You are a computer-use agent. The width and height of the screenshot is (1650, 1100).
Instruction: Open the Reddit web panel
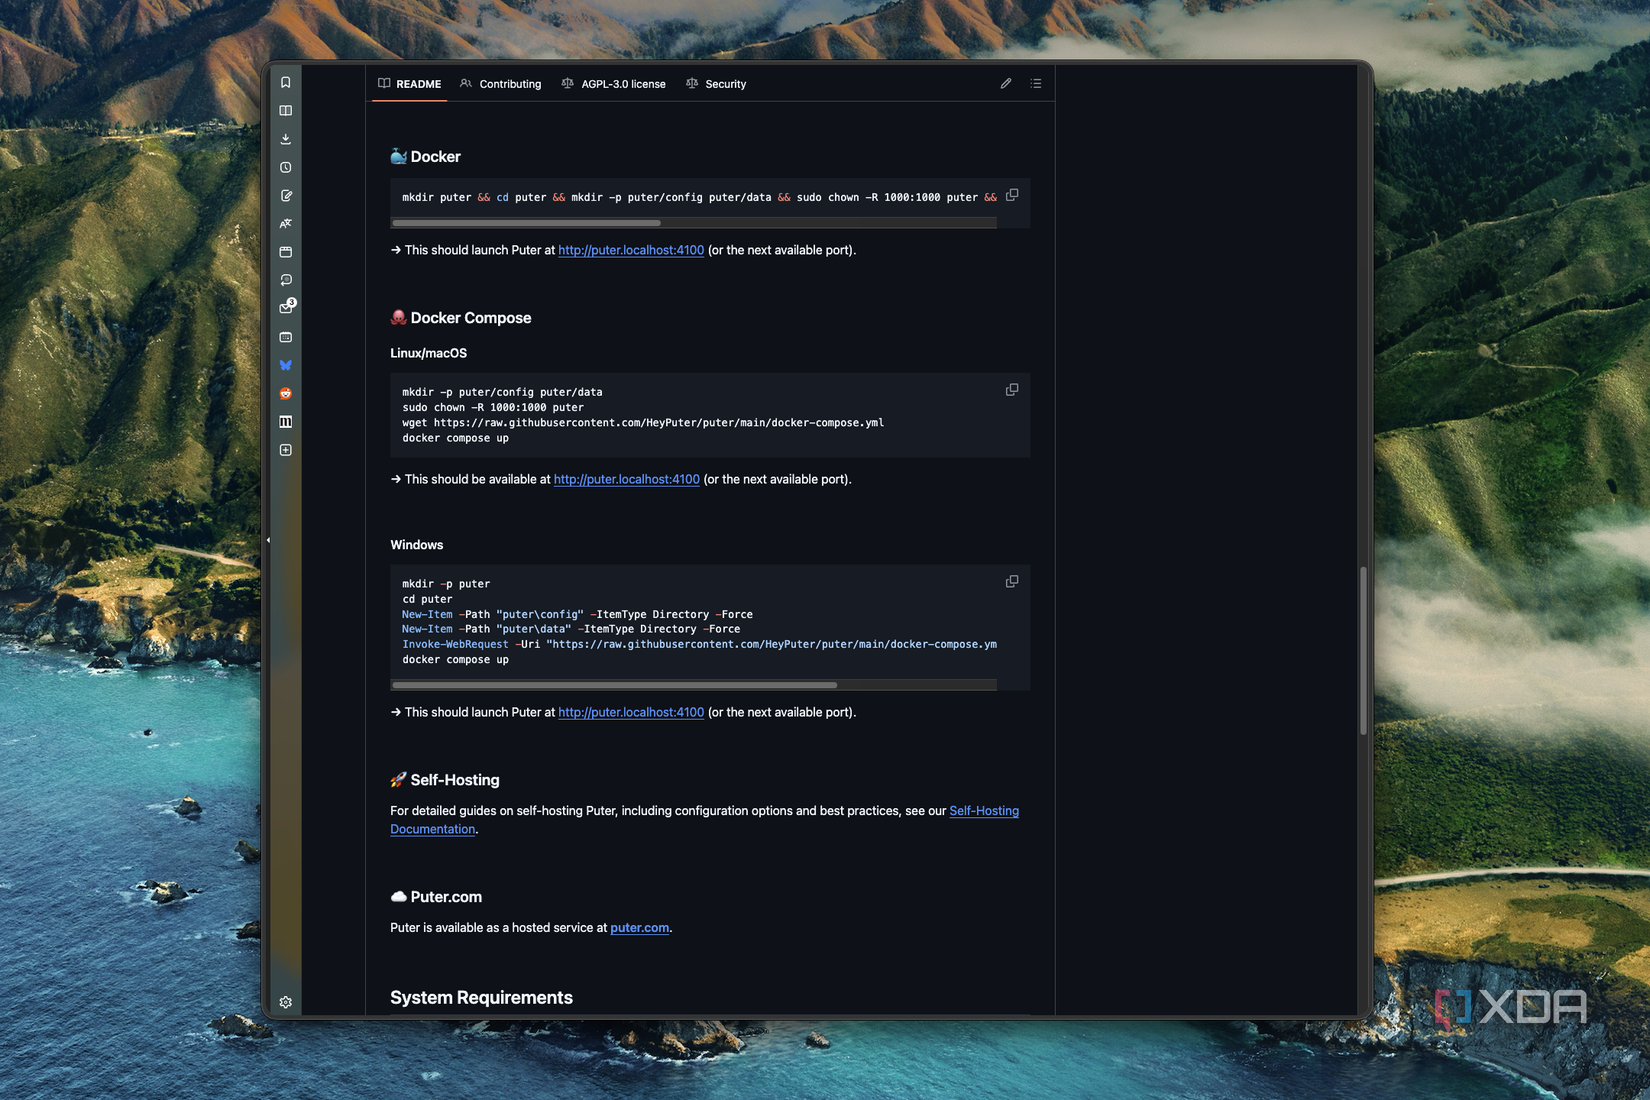click(x=285, y=393)
